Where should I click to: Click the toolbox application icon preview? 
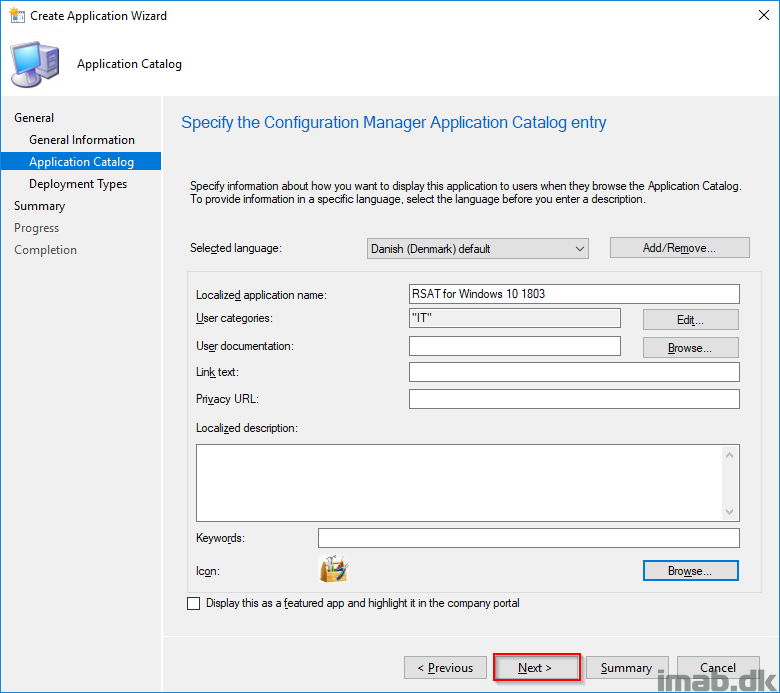tap(333, 569)
